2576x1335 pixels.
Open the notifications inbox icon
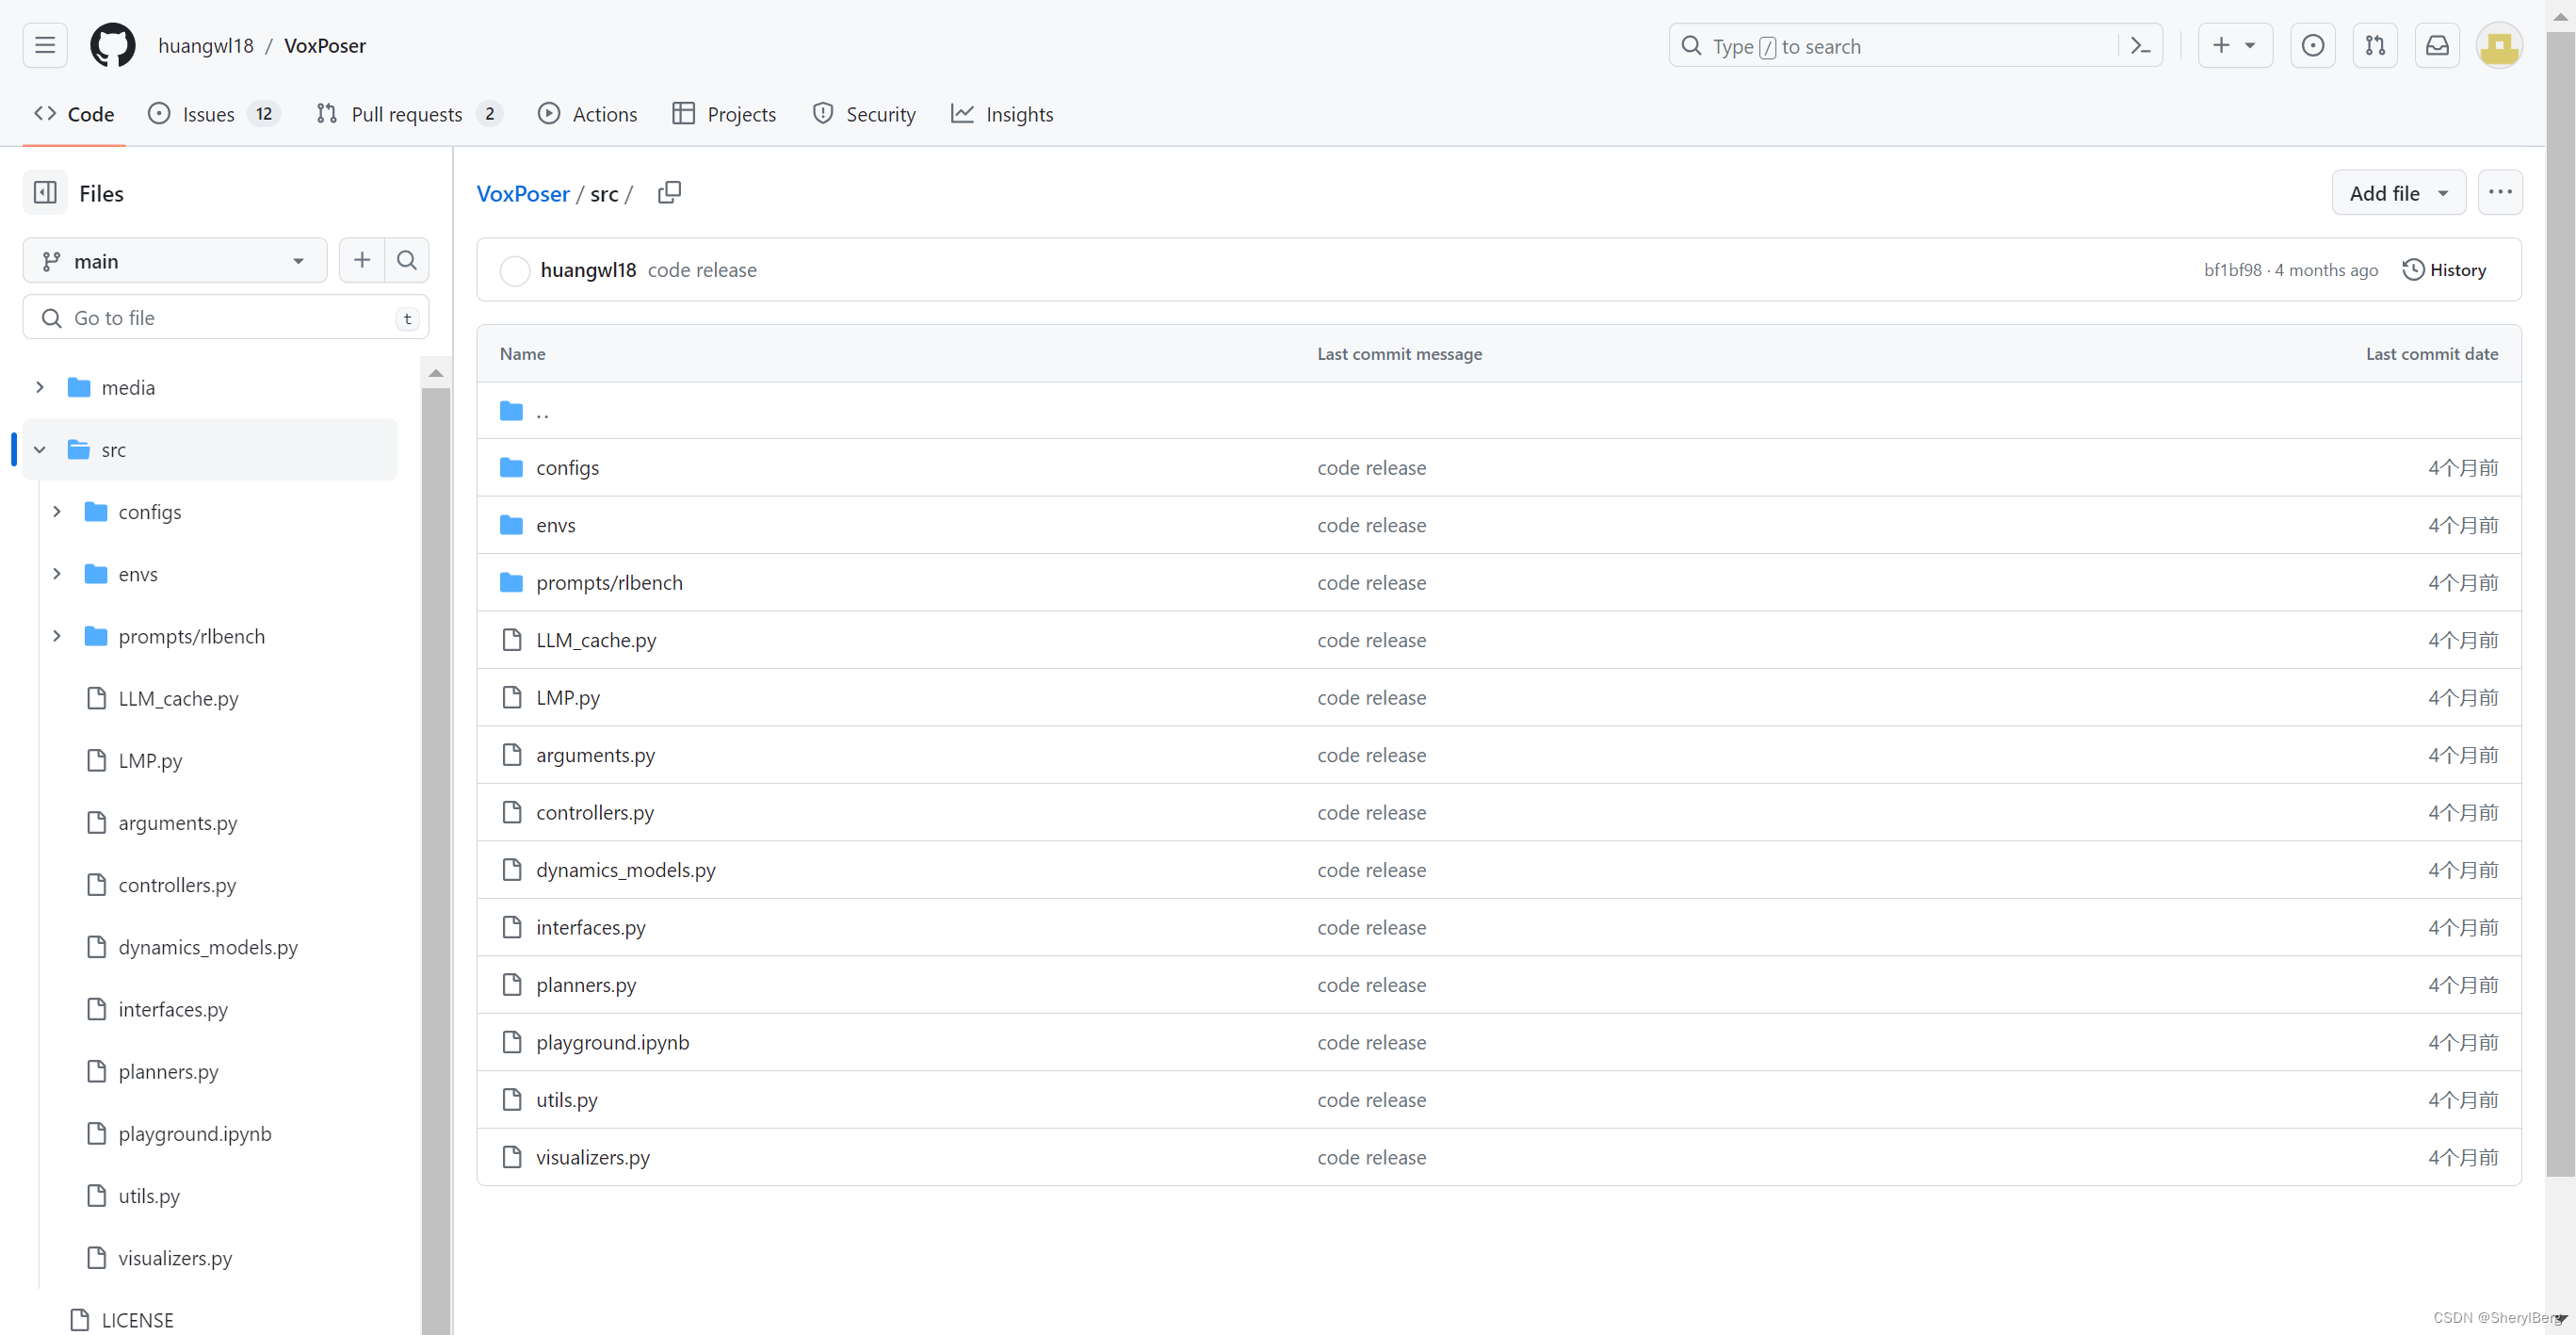pos(2437,46)
